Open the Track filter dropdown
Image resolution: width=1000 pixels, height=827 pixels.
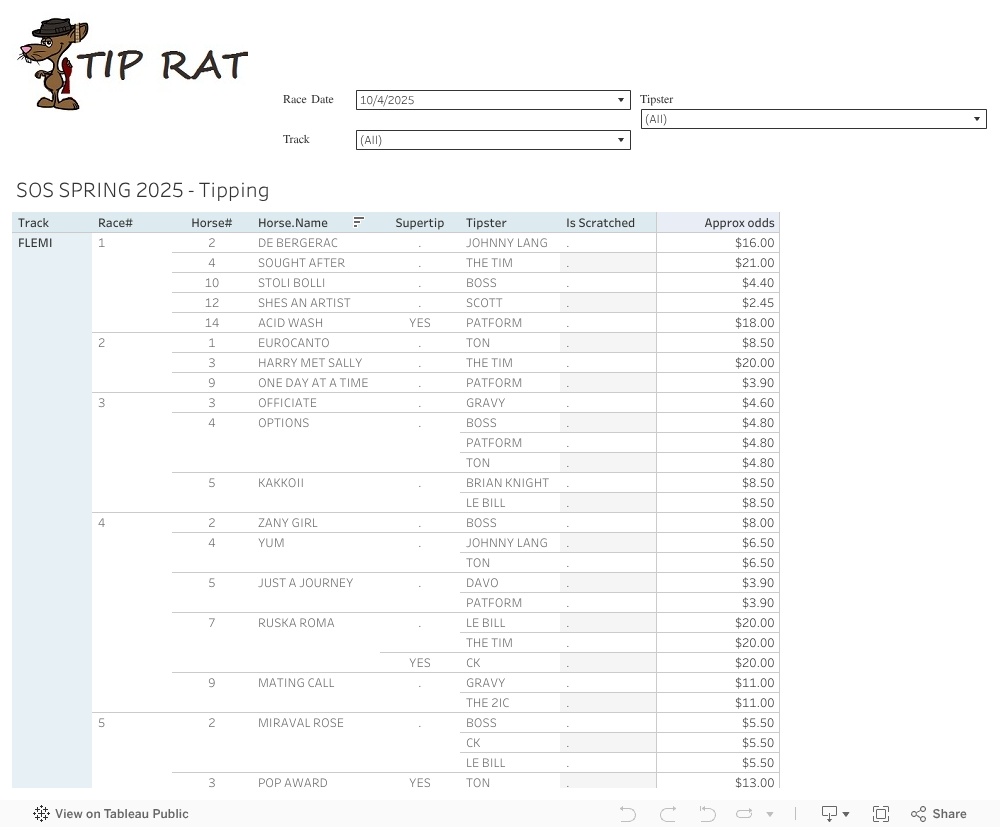coord(493,140)
